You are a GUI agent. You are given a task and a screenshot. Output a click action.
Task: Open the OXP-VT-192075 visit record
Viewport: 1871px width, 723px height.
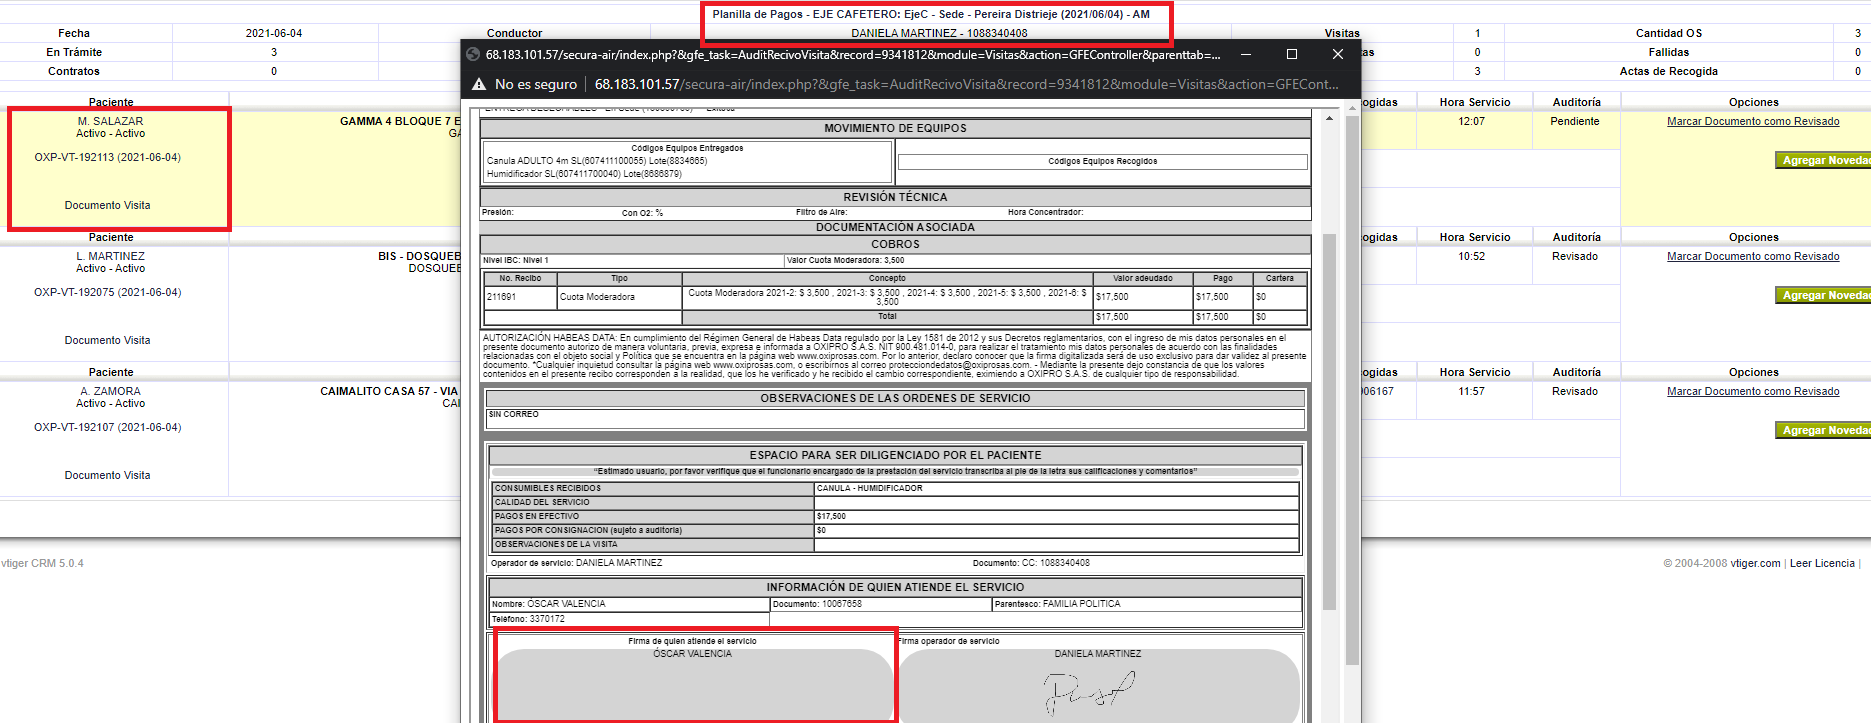(108, 292)
